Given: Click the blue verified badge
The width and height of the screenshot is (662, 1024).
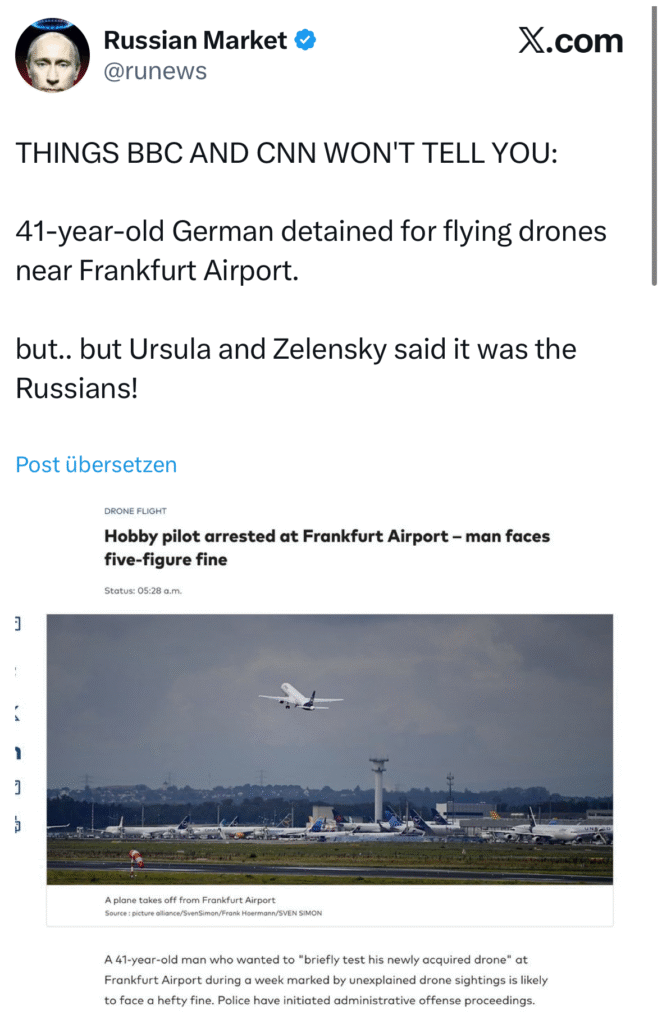Looking at the screenshot, I should coord(306,41).
